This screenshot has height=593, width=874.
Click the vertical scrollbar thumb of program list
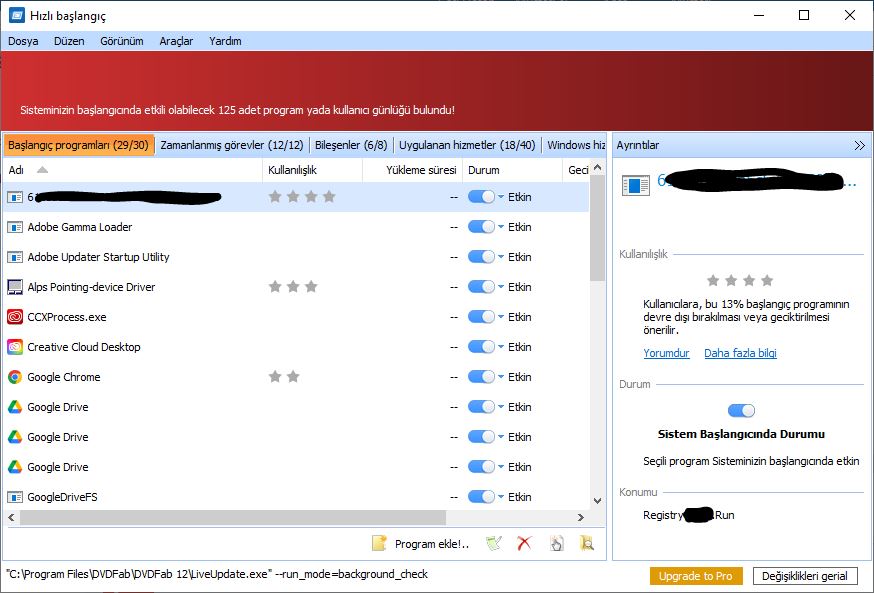[x=597, y=229]
